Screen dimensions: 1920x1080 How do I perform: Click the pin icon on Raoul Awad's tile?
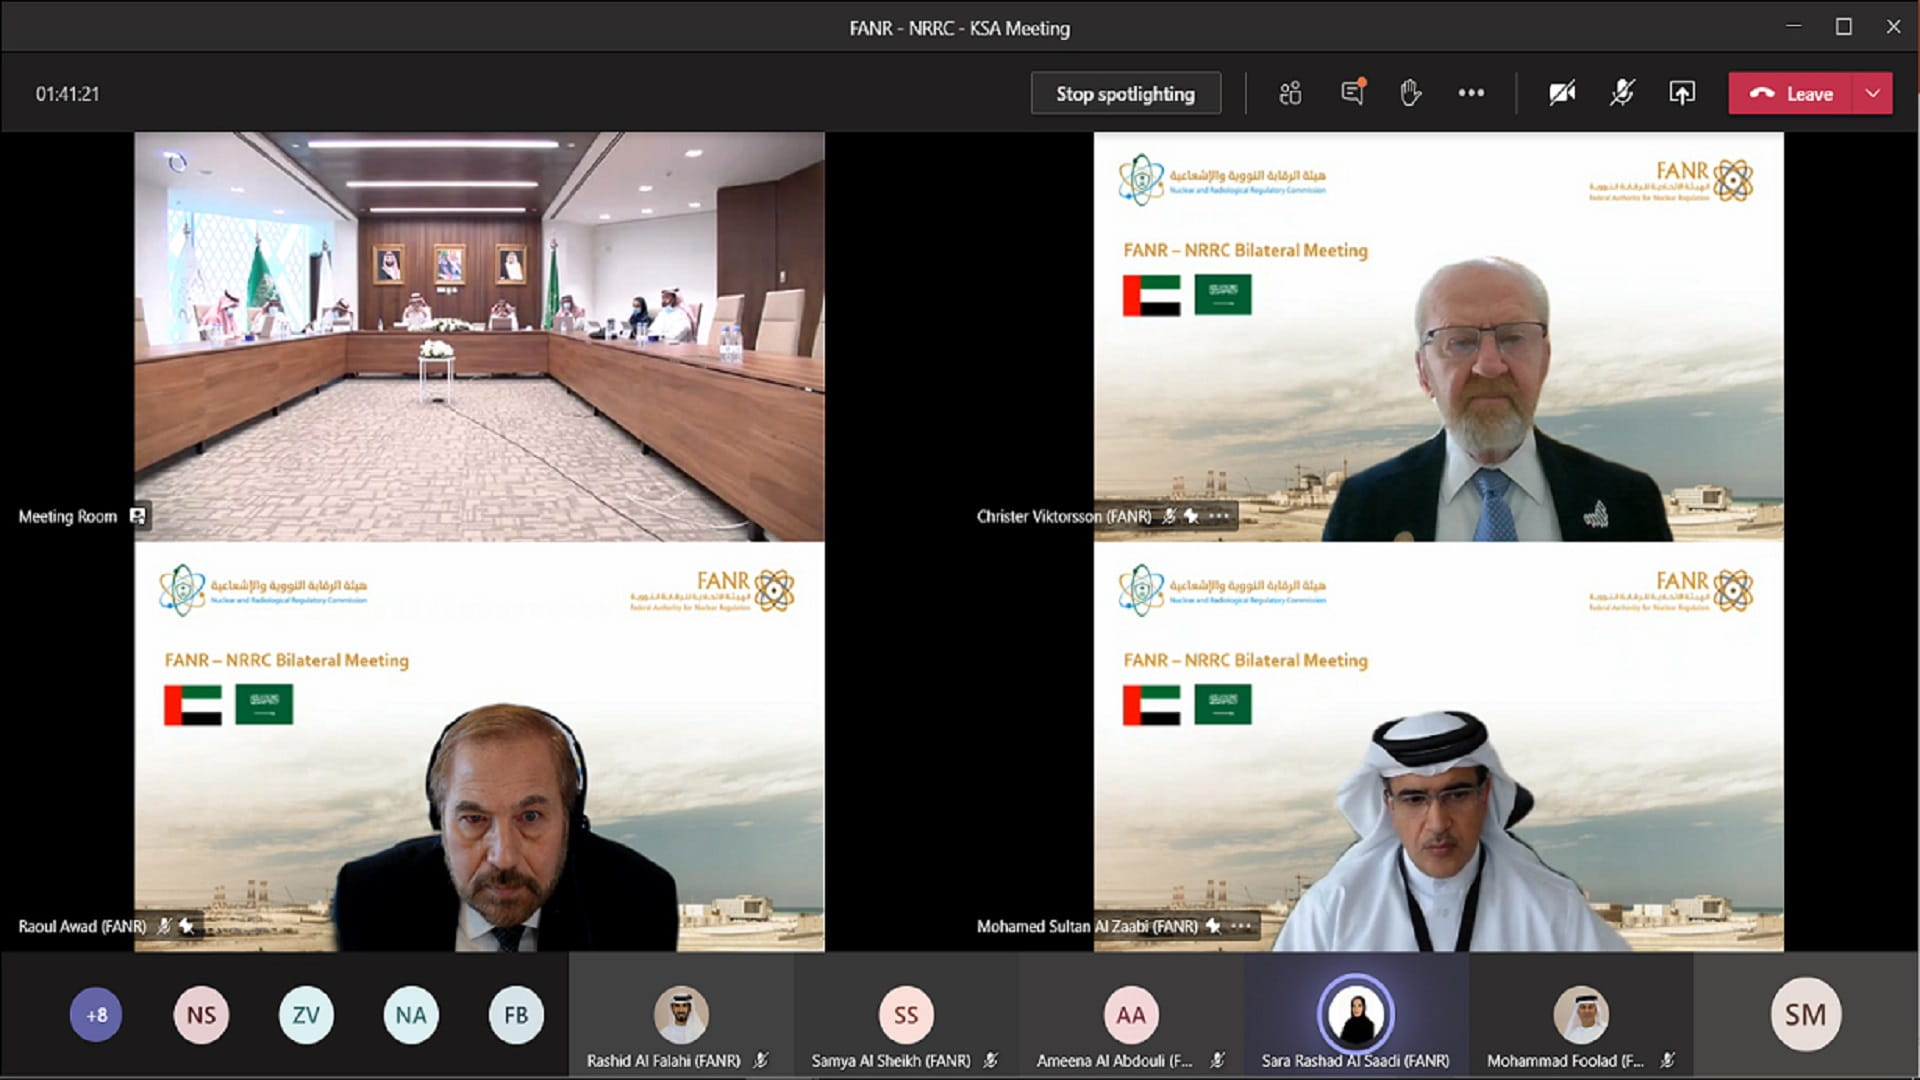pyautogui.click(x=186, y=926)
